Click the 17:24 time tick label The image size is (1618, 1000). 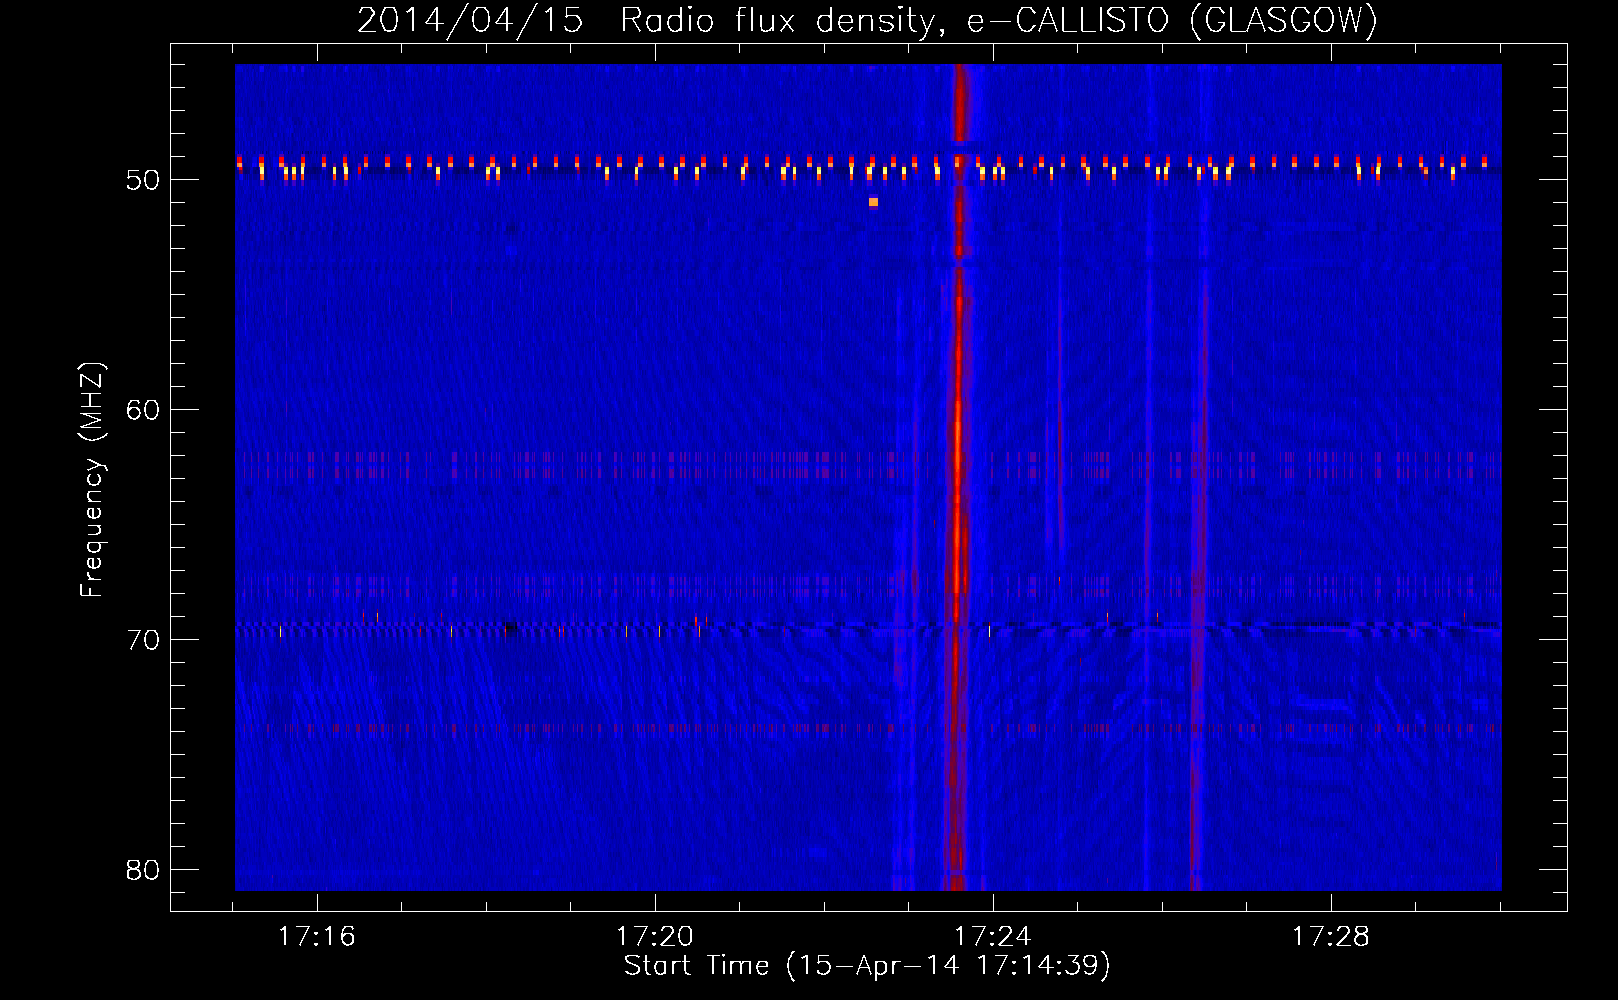coord(993,937)
